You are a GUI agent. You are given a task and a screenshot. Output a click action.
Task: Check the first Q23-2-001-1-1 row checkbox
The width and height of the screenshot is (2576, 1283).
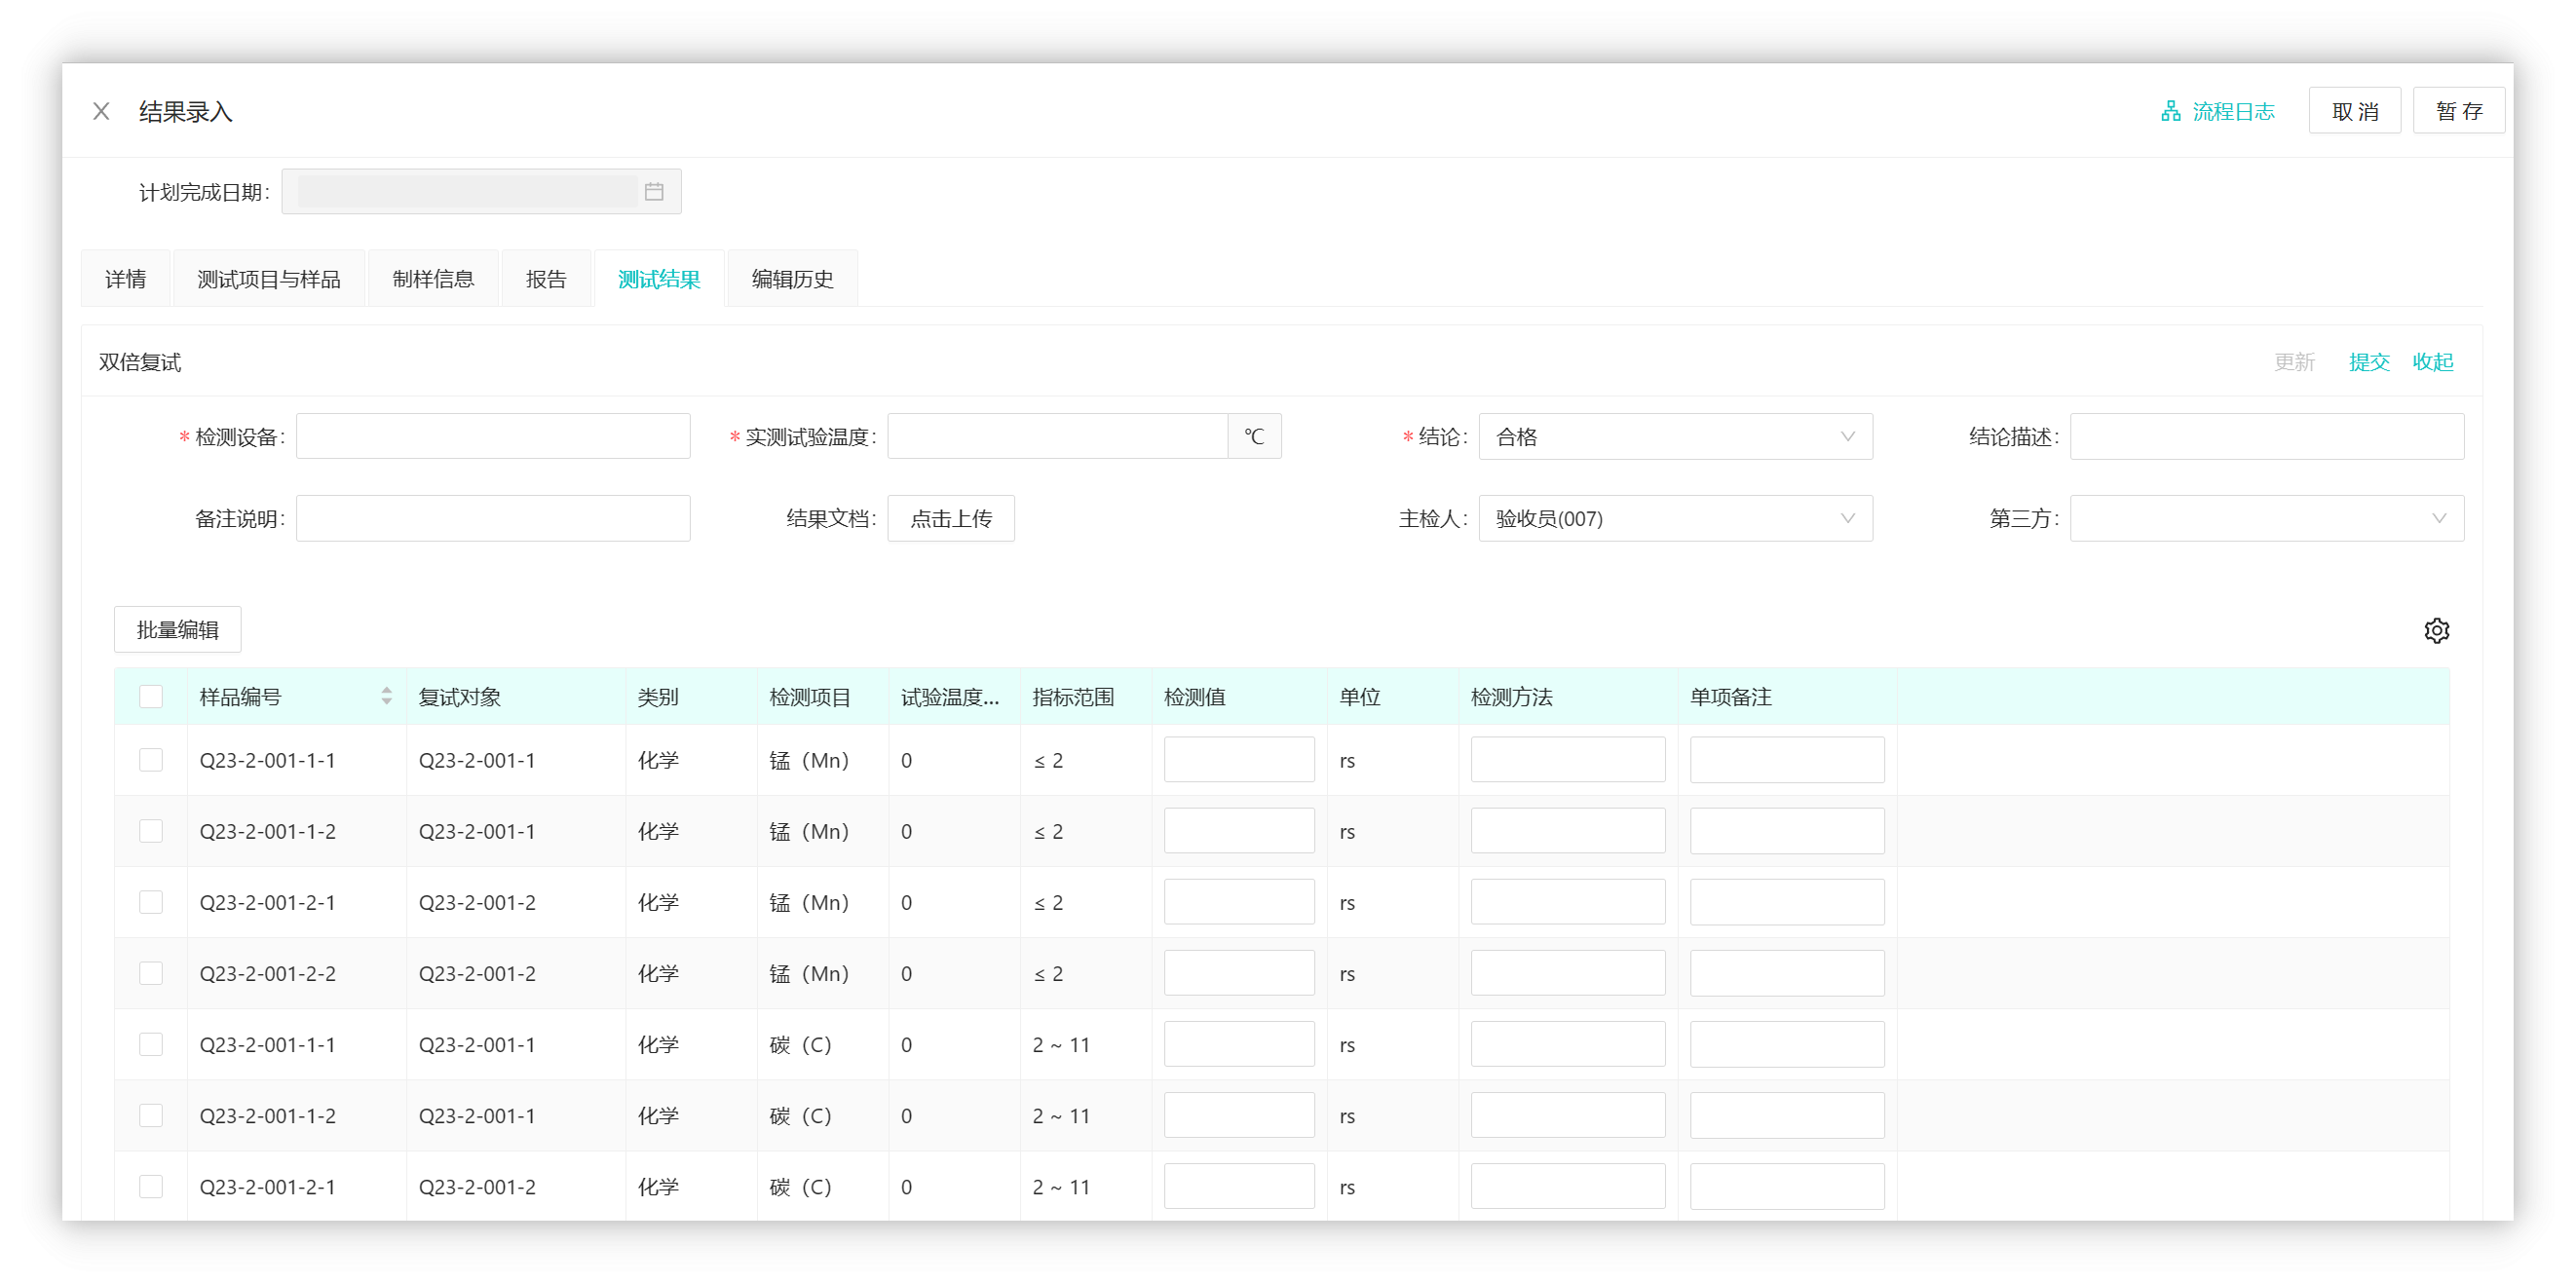coord(151,760)
